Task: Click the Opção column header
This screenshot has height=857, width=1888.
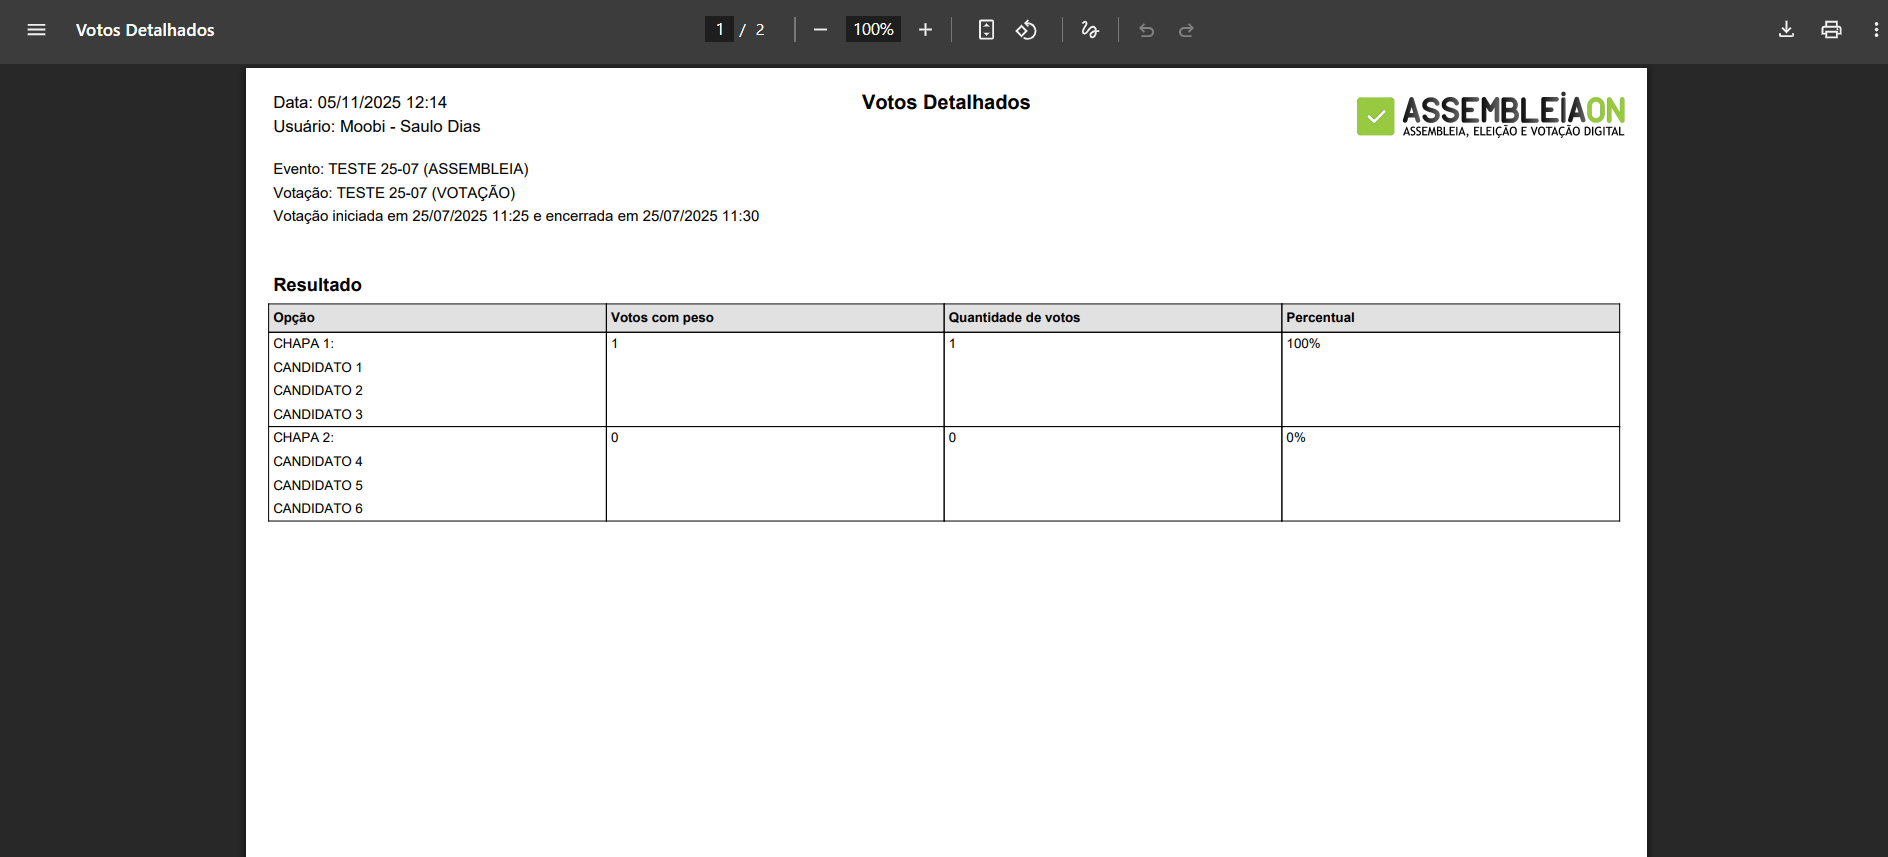Action: pyautogui.click(x=294, y=318)
